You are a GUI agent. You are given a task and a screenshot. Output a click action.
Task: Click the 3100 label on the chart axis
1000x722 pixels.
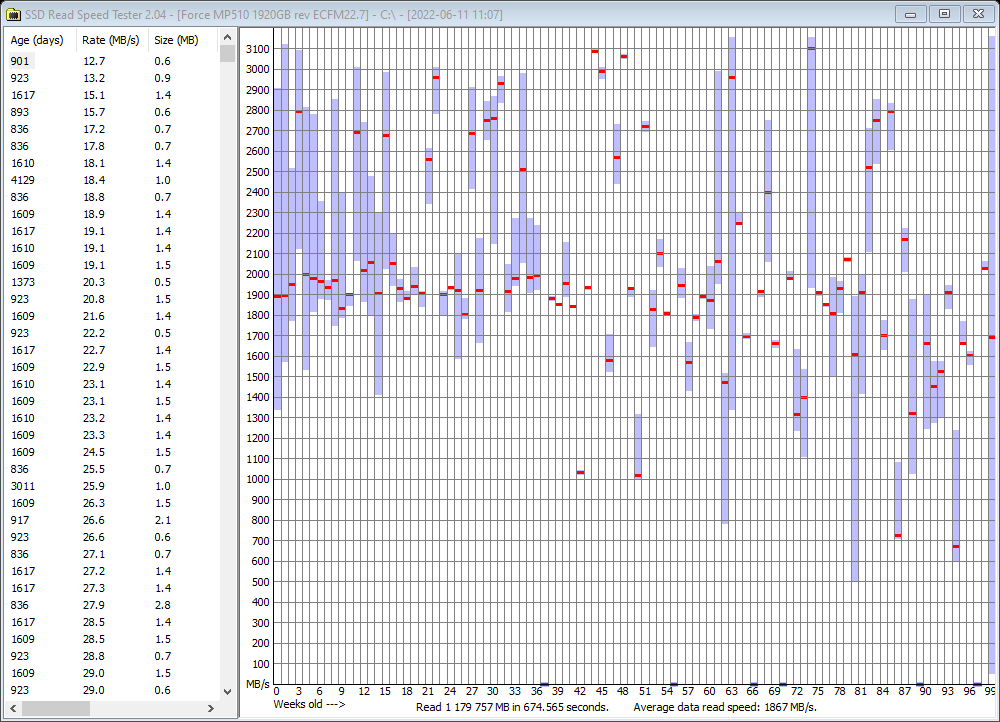(x=258, y=49)
